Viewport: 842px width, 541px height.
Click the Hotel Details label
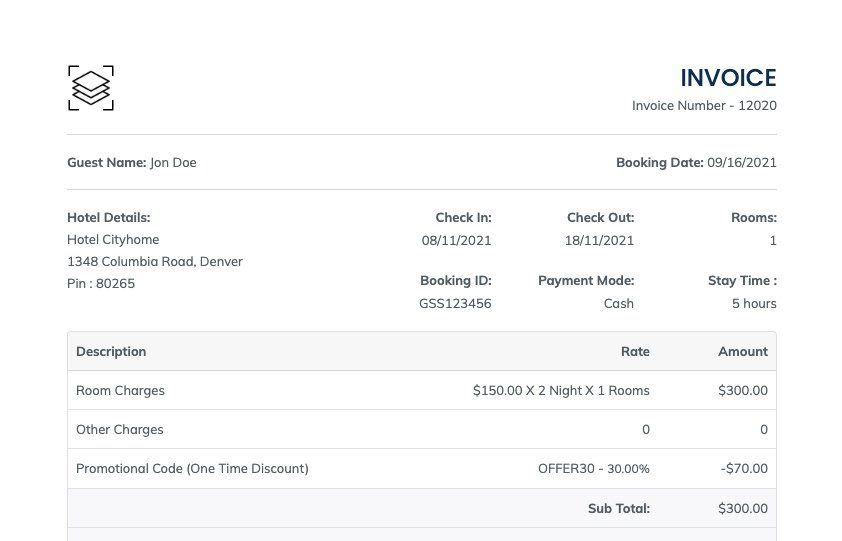tap(108, 217)
